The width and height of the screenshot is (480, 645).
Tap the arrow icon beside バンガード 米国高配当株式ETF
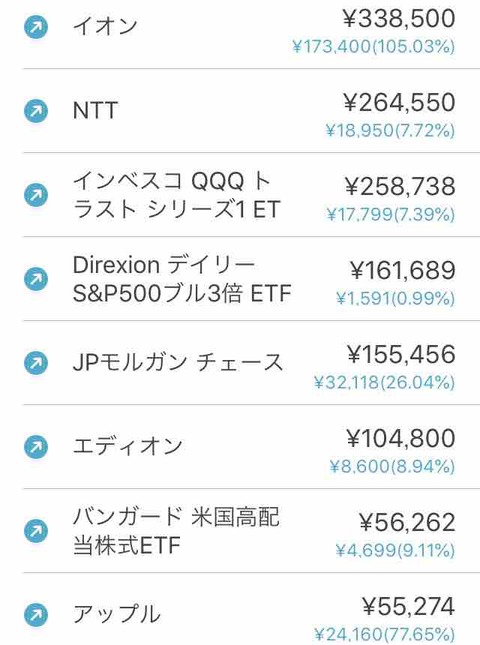(x=36, y=531)
